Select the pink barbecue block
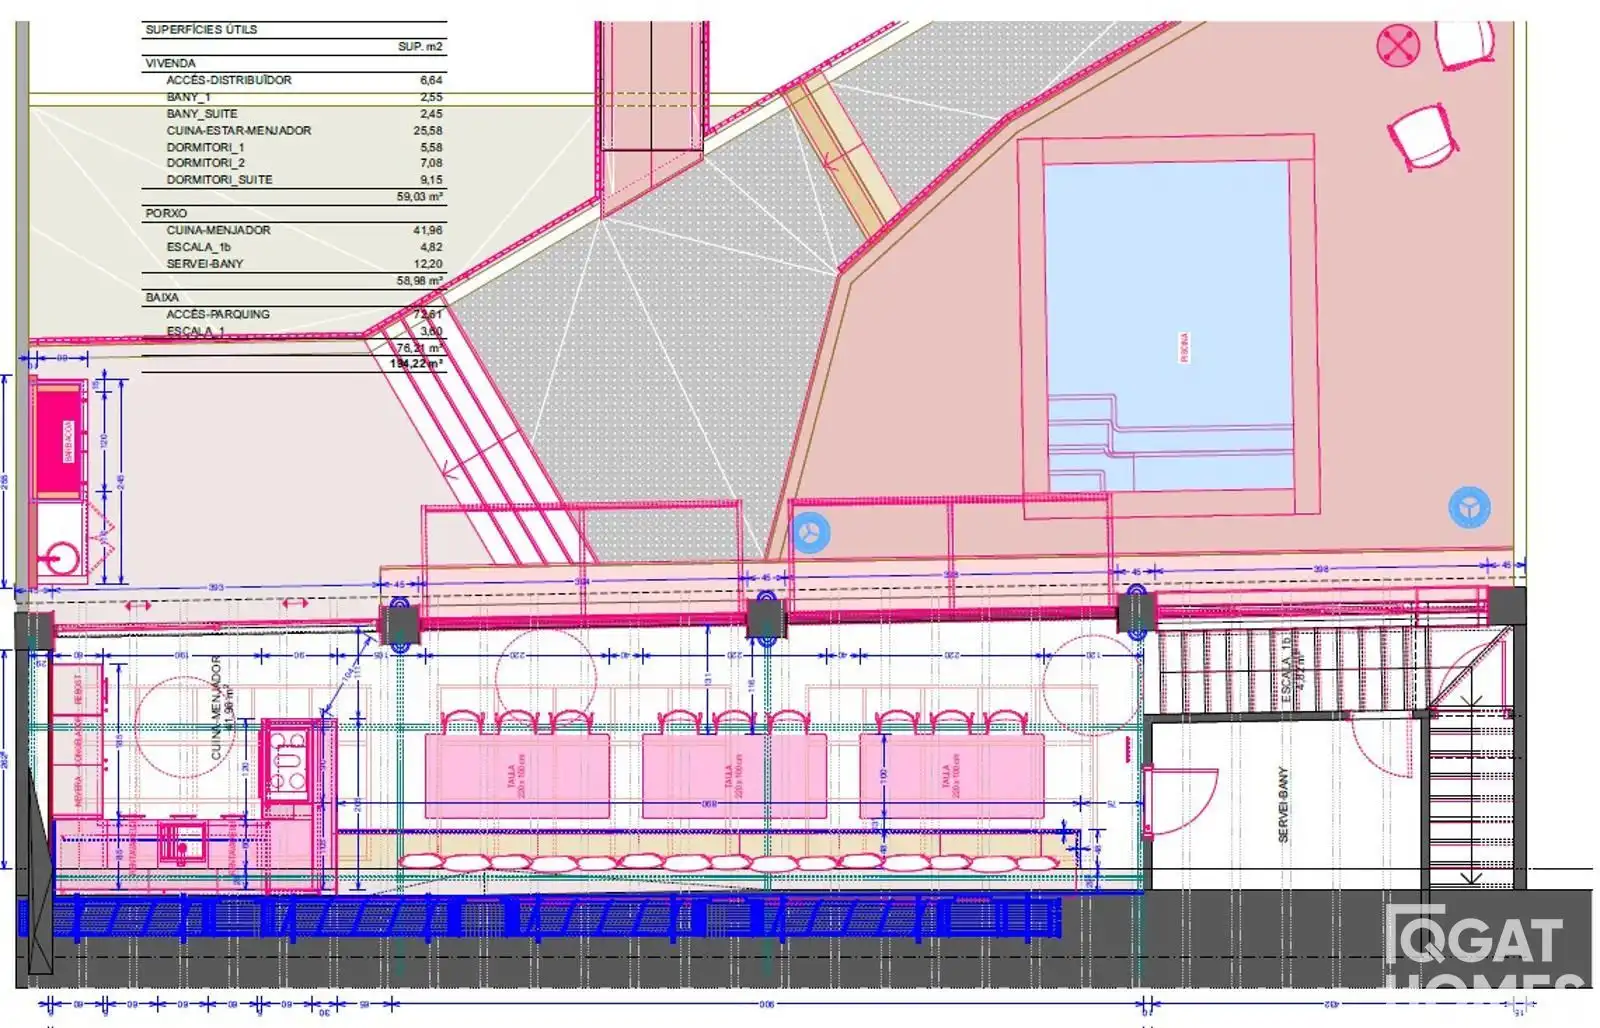 tap(58, 441)
